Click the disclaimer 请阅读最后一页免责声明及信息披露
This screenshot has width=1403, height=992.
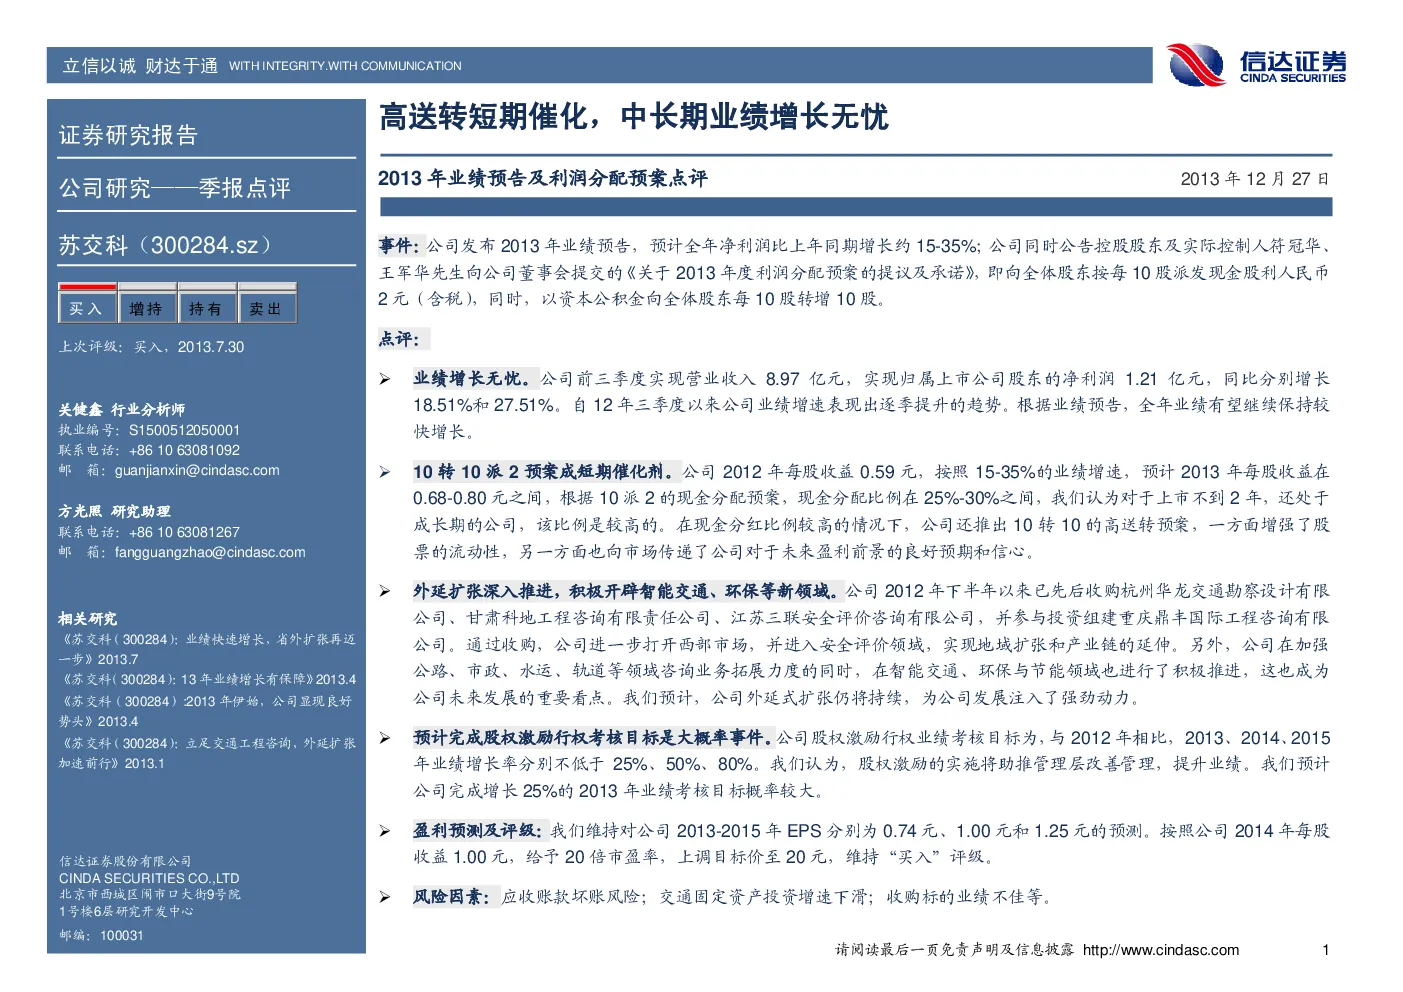[x=955, y=950]
